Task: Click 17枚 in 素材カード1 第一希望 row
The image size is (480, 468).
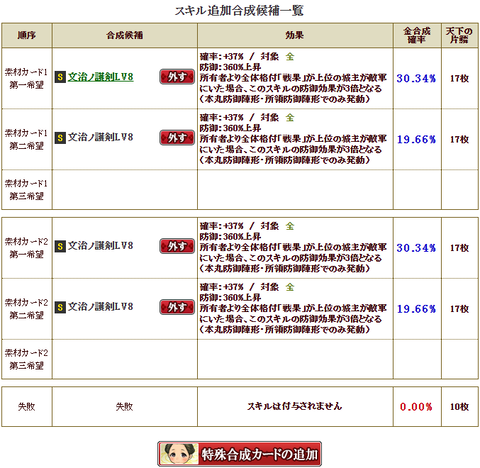Action: click(x=459, y=78)
